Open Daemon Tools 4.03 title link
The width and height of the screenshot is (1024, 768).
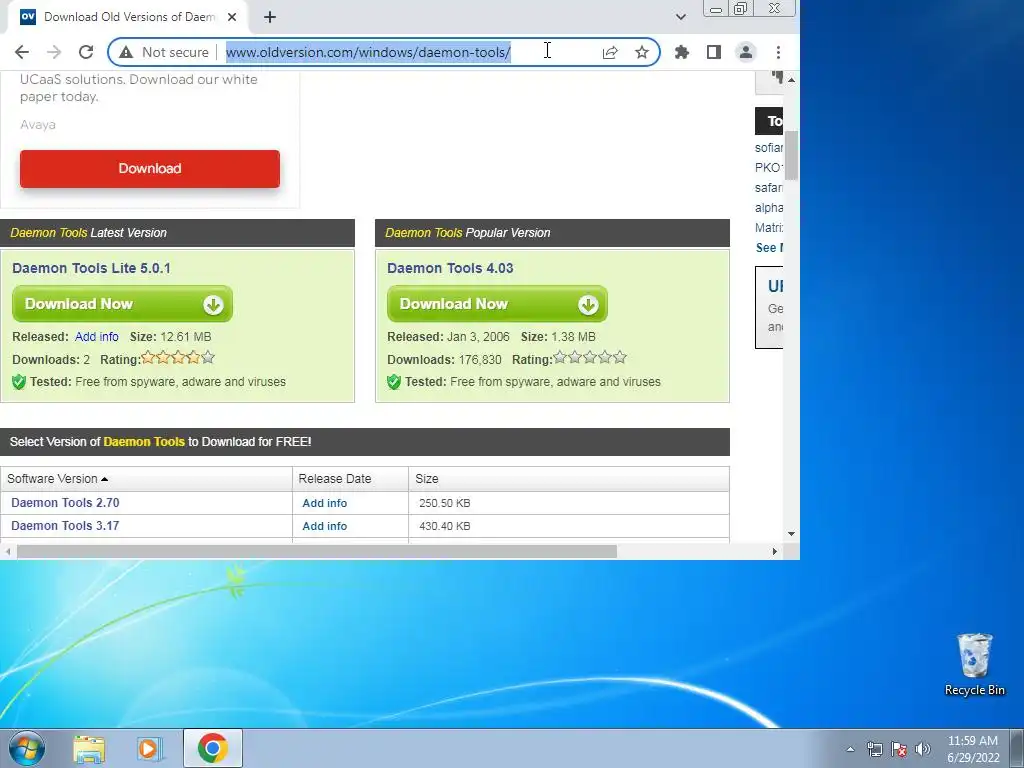click(450, 268)
